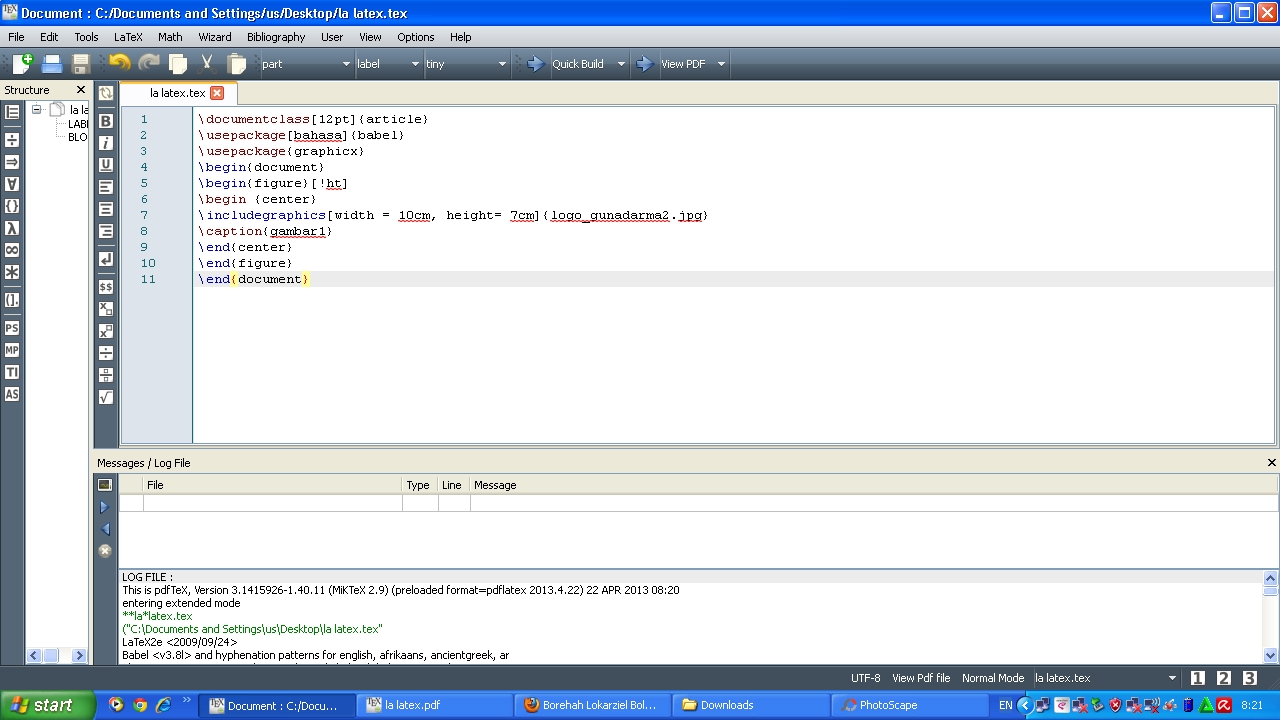The image size is (1280, 720).
Task: Create a new document from the toolbar
Action: pyautogui.click(x=22, y=63)
